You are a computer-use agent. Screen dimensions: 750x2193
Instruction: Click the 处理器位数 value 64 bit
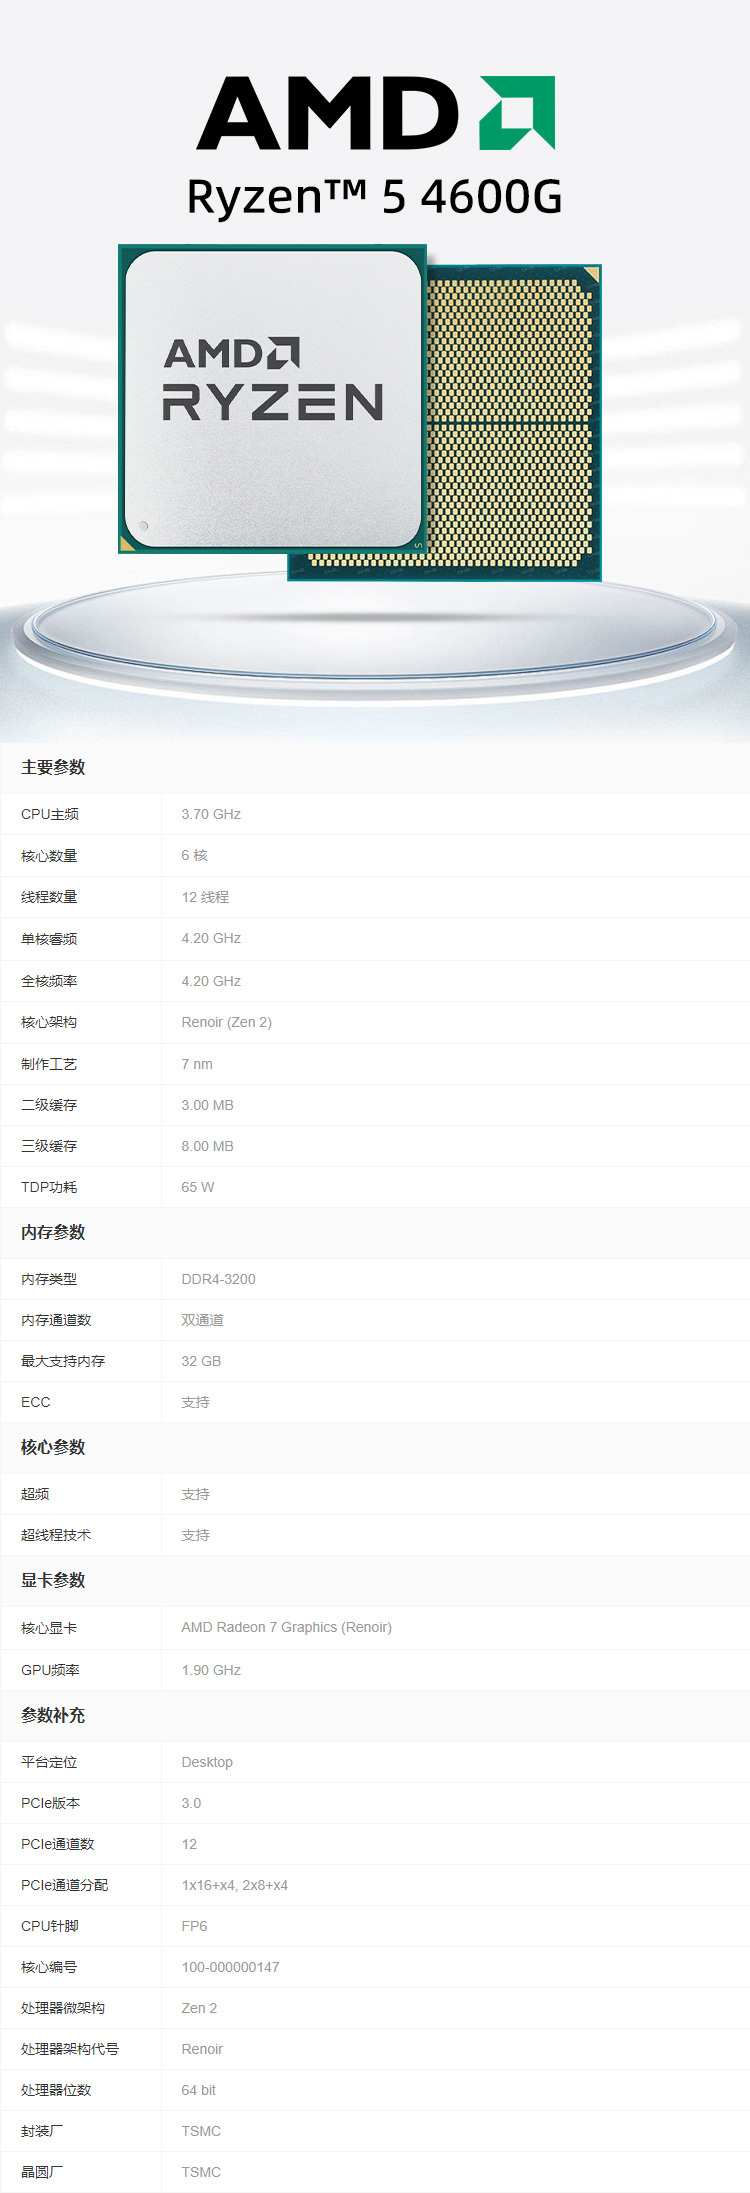(198, 2090)
